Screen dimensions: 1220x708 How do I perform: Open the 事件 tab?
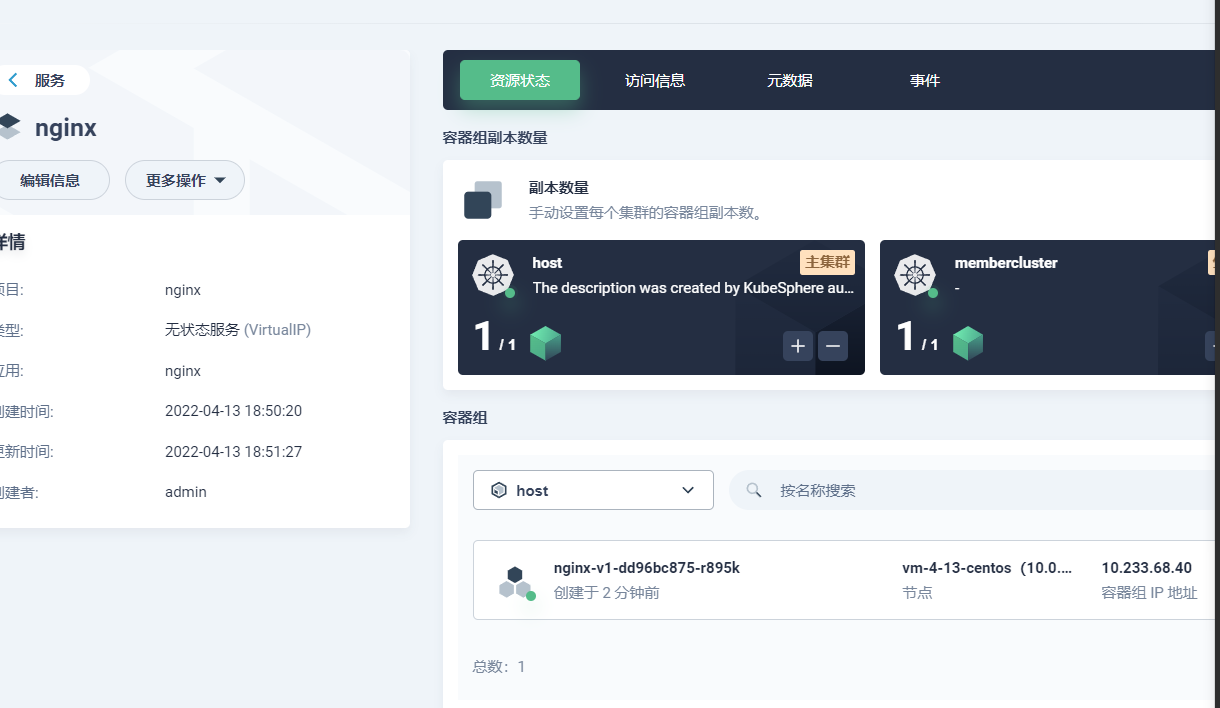925,80
